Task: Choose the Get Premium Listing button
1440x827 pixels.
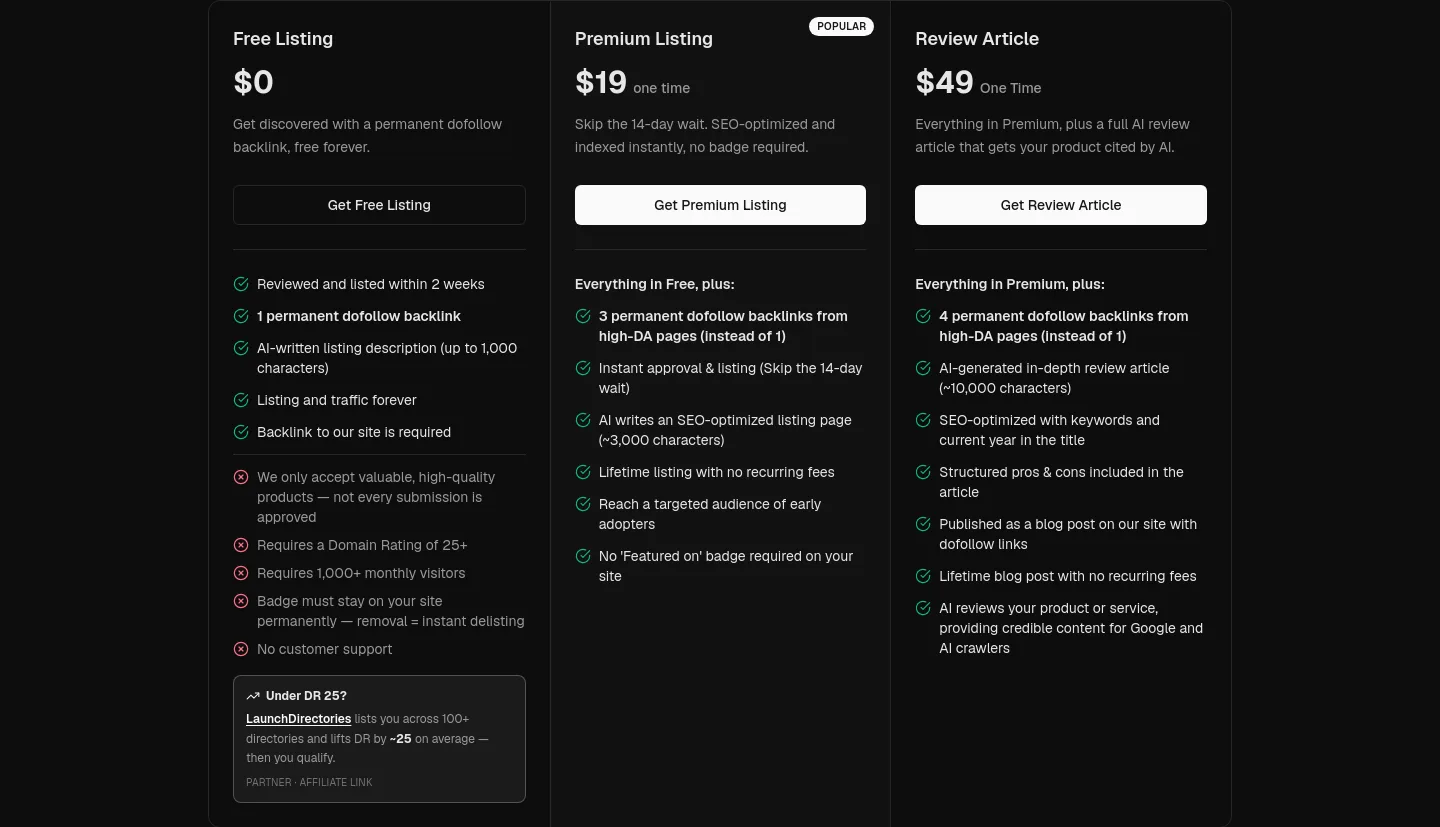Action: click(720, 205)
